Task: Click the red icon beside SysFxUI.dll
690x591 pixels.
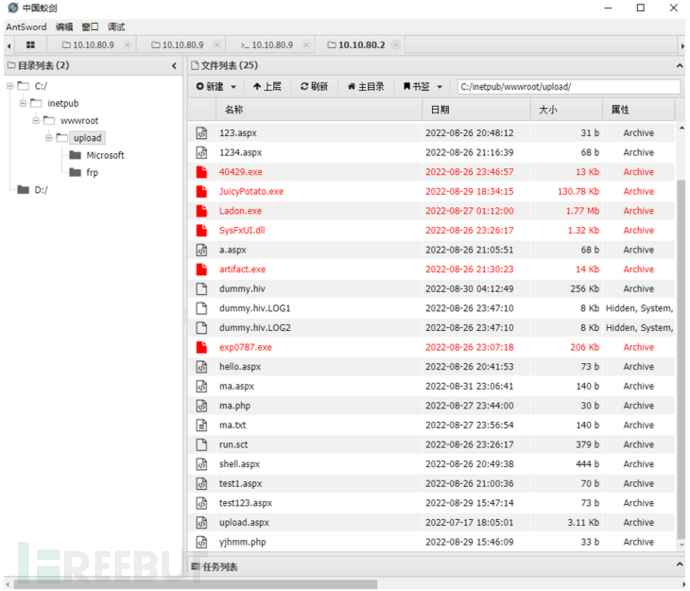Action: point(202,230)
